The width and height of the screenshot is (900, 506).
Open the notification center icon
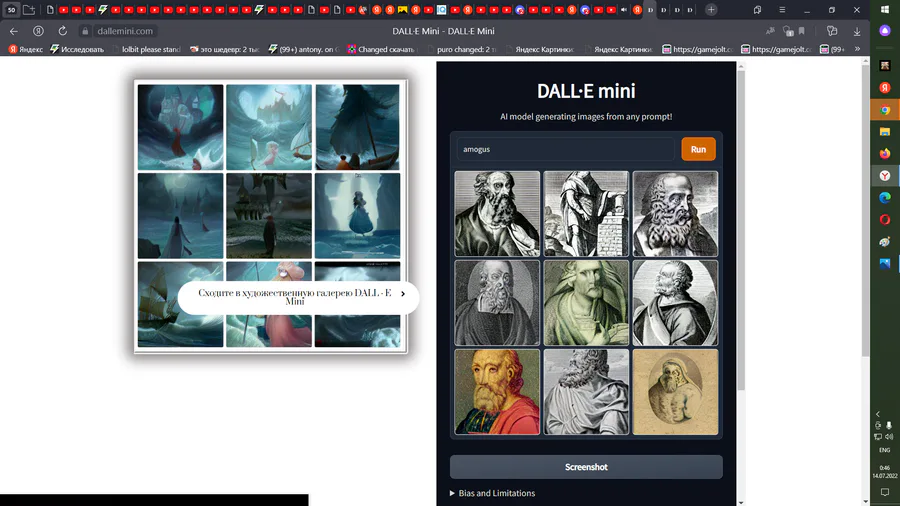click(x=885, y=492)
